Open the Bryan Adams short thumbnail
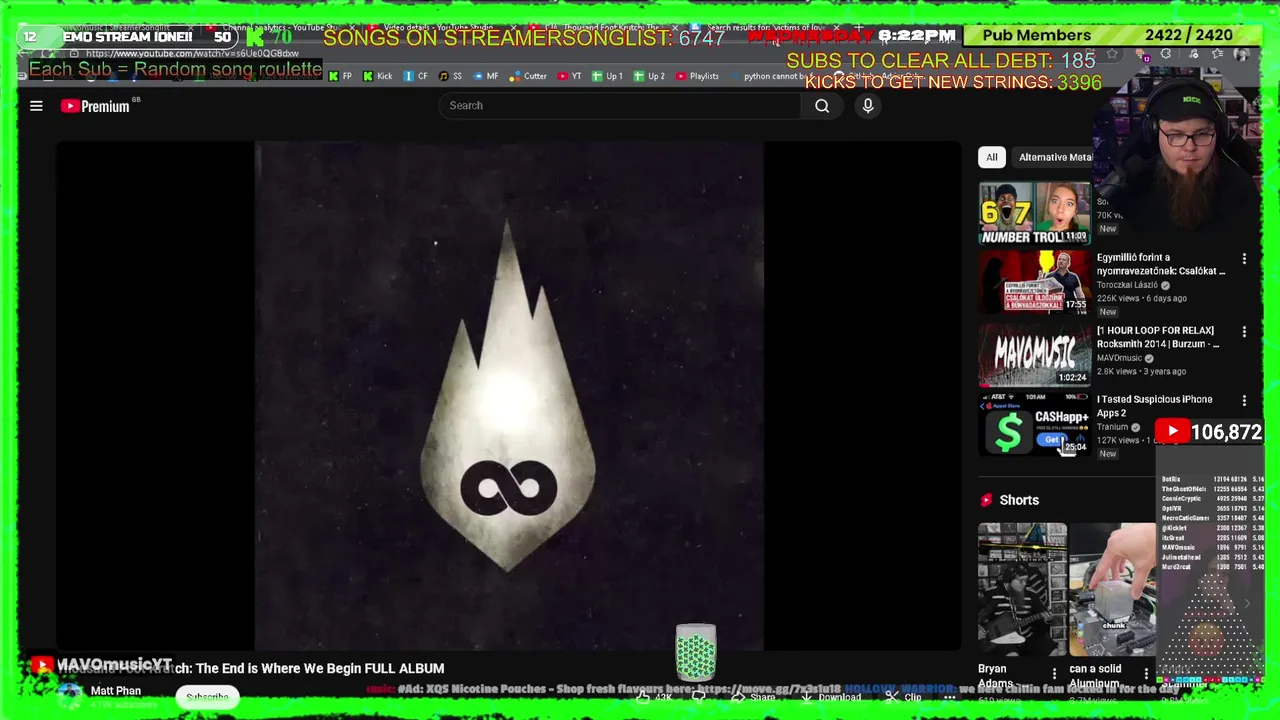The width and height of the screenshot is (1280, 720). pos(1022,589)
